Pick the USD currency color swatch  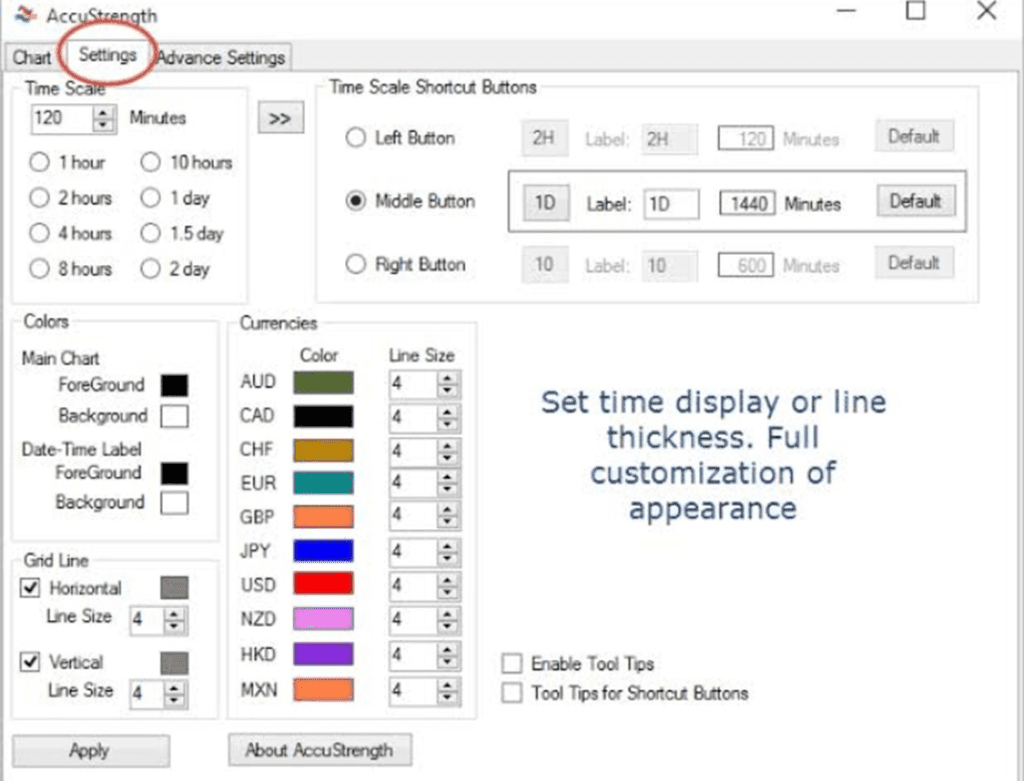point(323,583)
